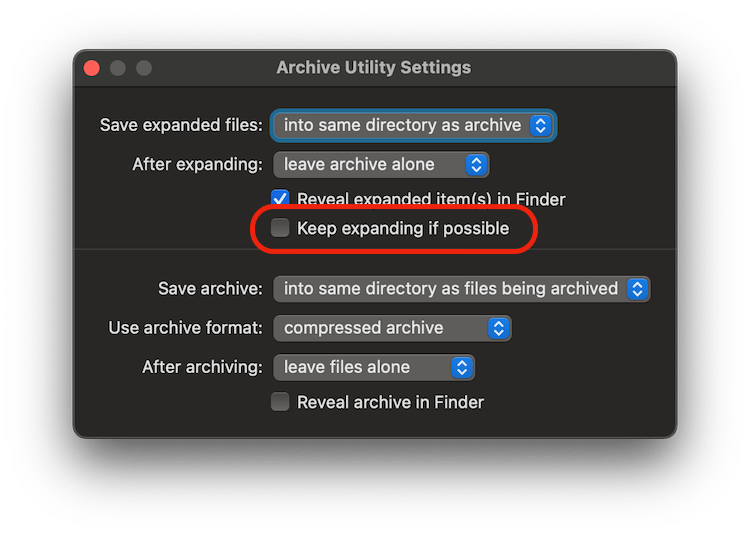Click the chevron arrows on 'compressed archive'
This screenshot has width=750, height=535.
(x=497, y=327)
